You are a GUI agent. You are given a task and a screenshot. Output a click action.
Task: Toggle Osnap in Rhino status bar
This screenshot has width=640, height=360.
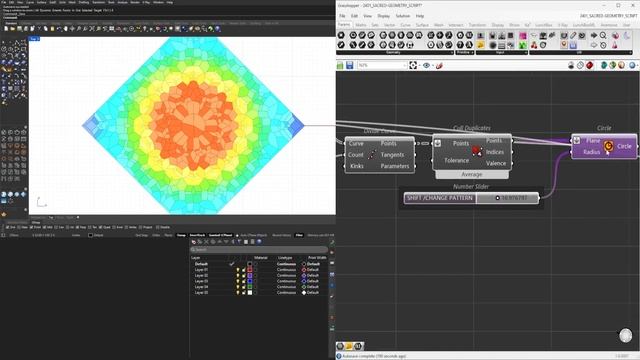(x=181, y=235)
